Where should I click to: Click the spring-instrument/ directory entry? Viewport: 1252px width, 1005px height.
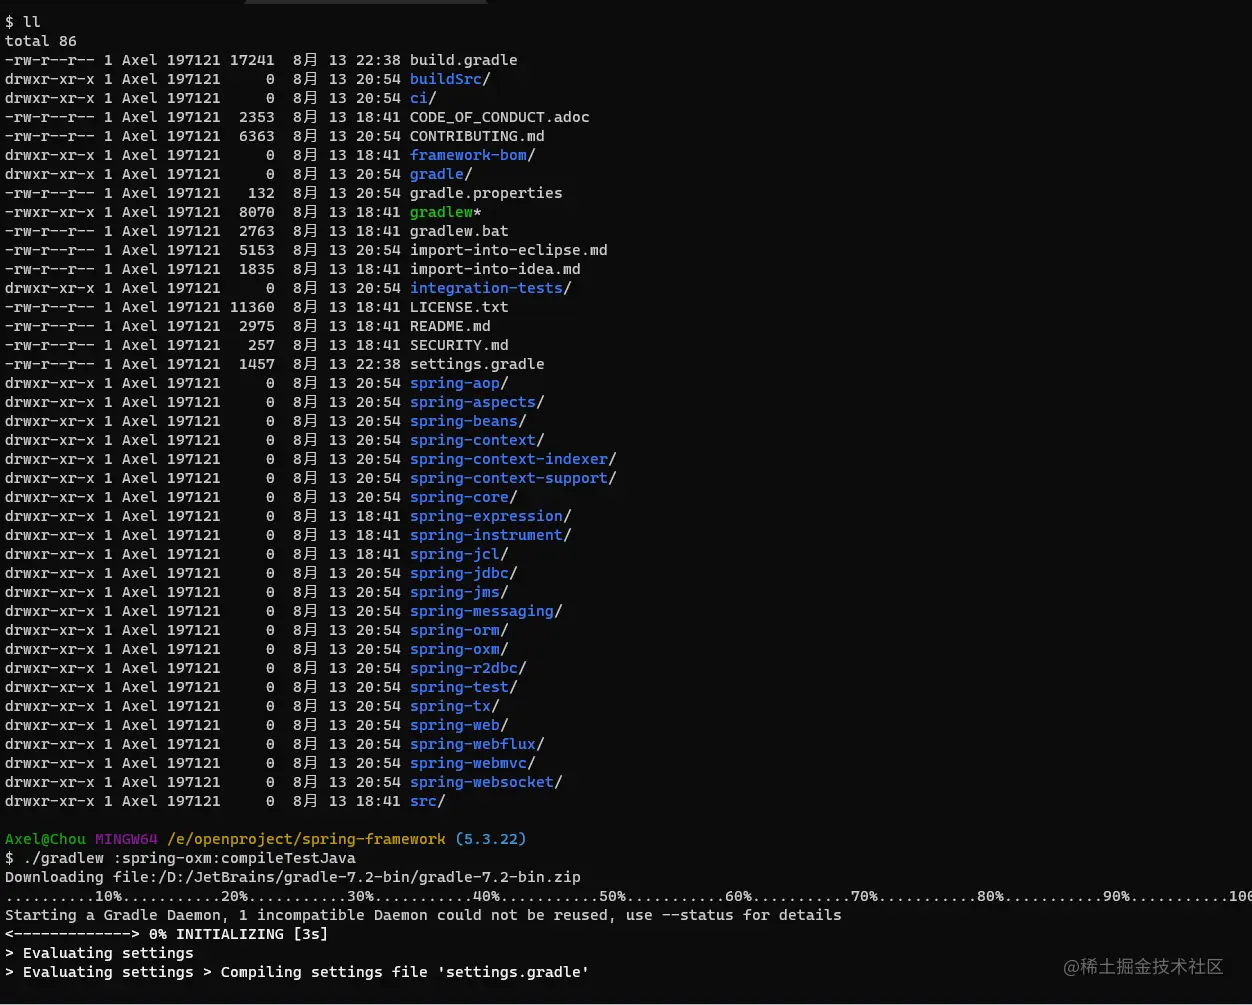(490, 535)
